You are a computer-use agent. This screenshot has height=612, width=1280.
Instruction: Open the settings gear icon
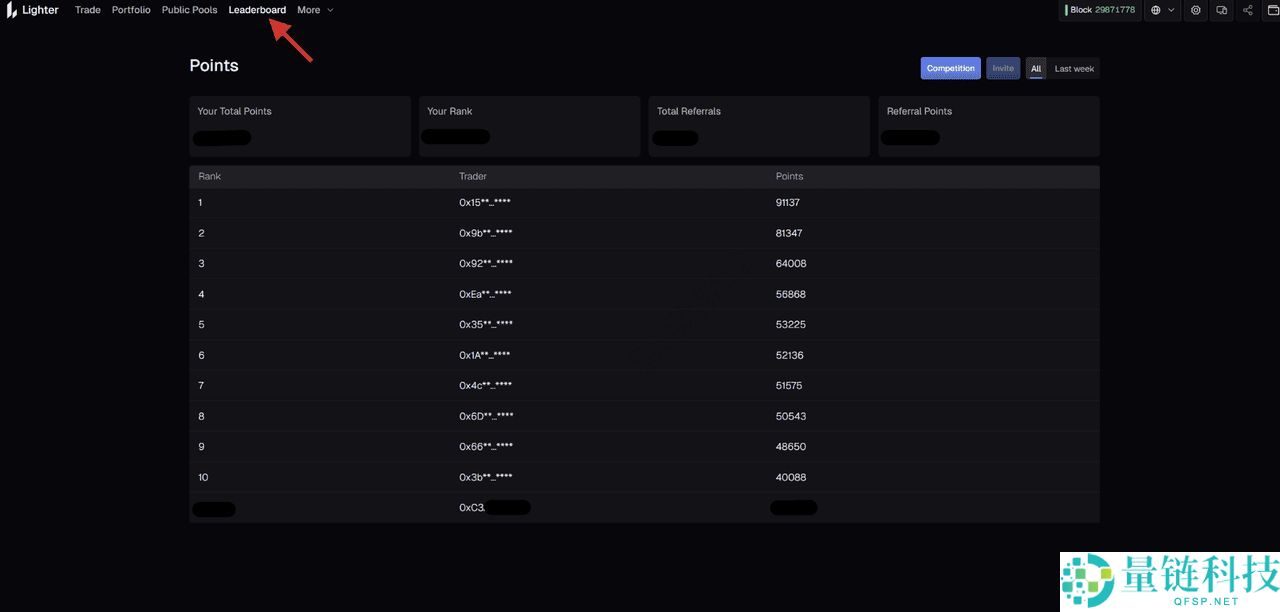(1196, 10)
